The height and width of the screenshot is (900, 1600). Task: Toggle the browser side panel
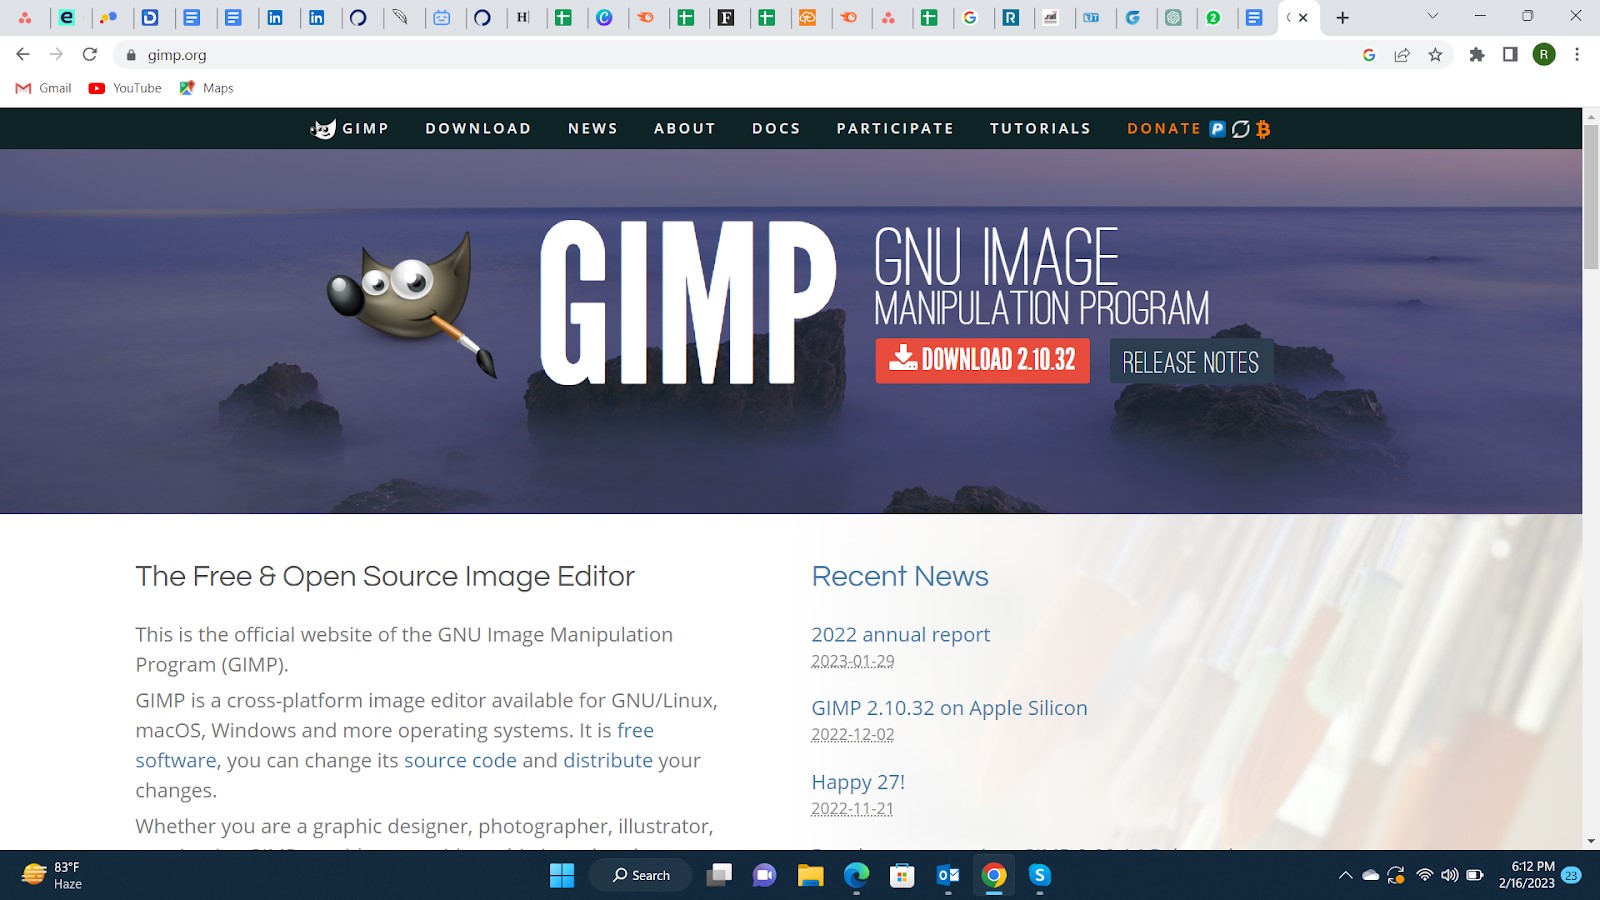pos(1510,55)
